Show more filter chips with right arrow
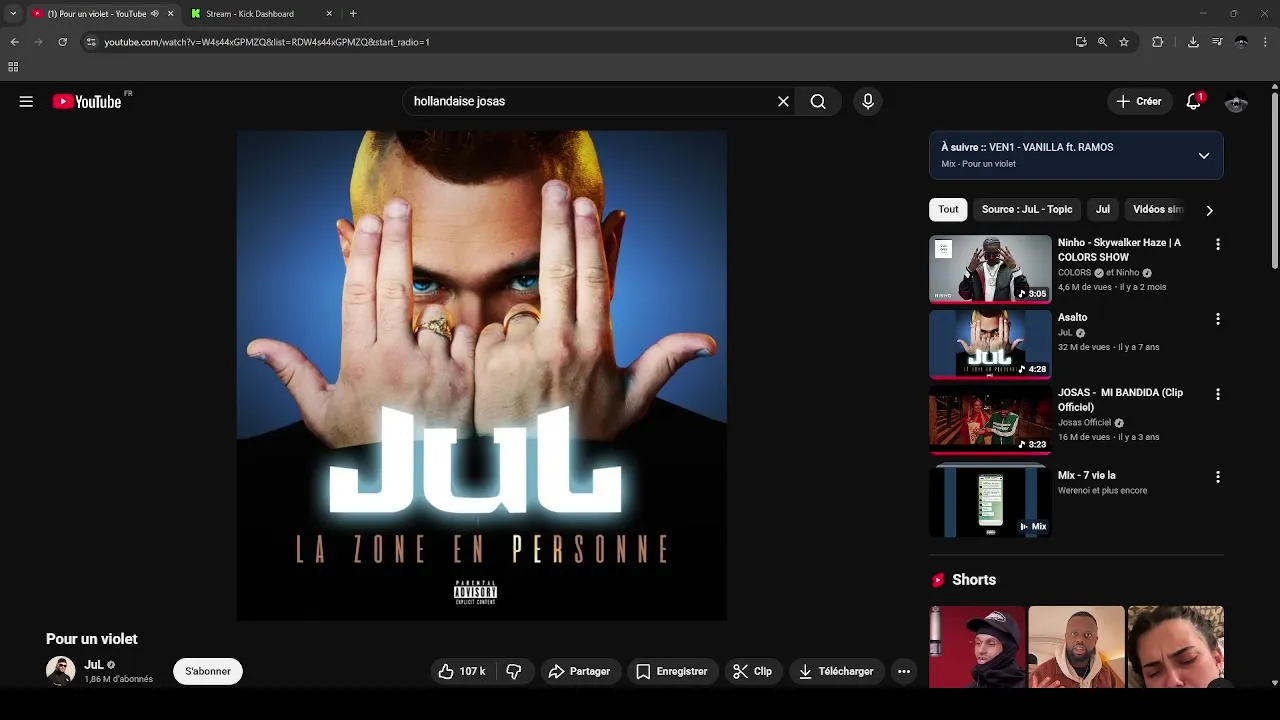 point(1209,210)
